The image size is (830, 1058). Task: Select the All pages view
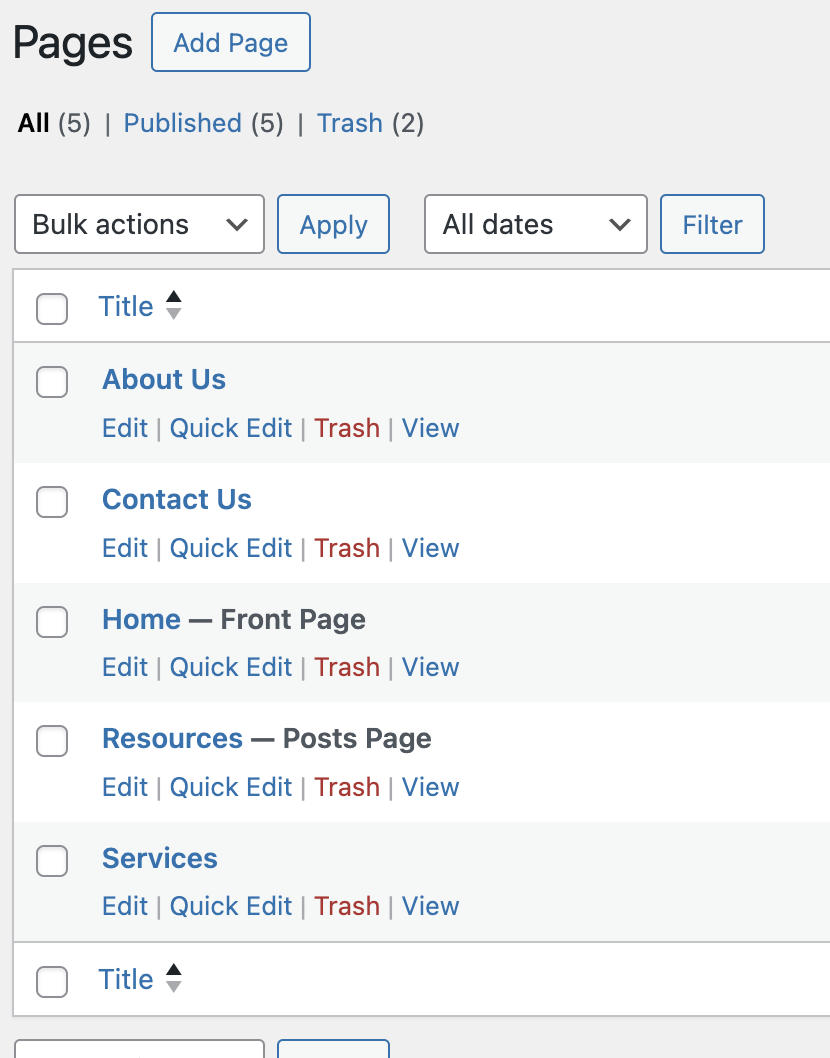coord(33,123)
